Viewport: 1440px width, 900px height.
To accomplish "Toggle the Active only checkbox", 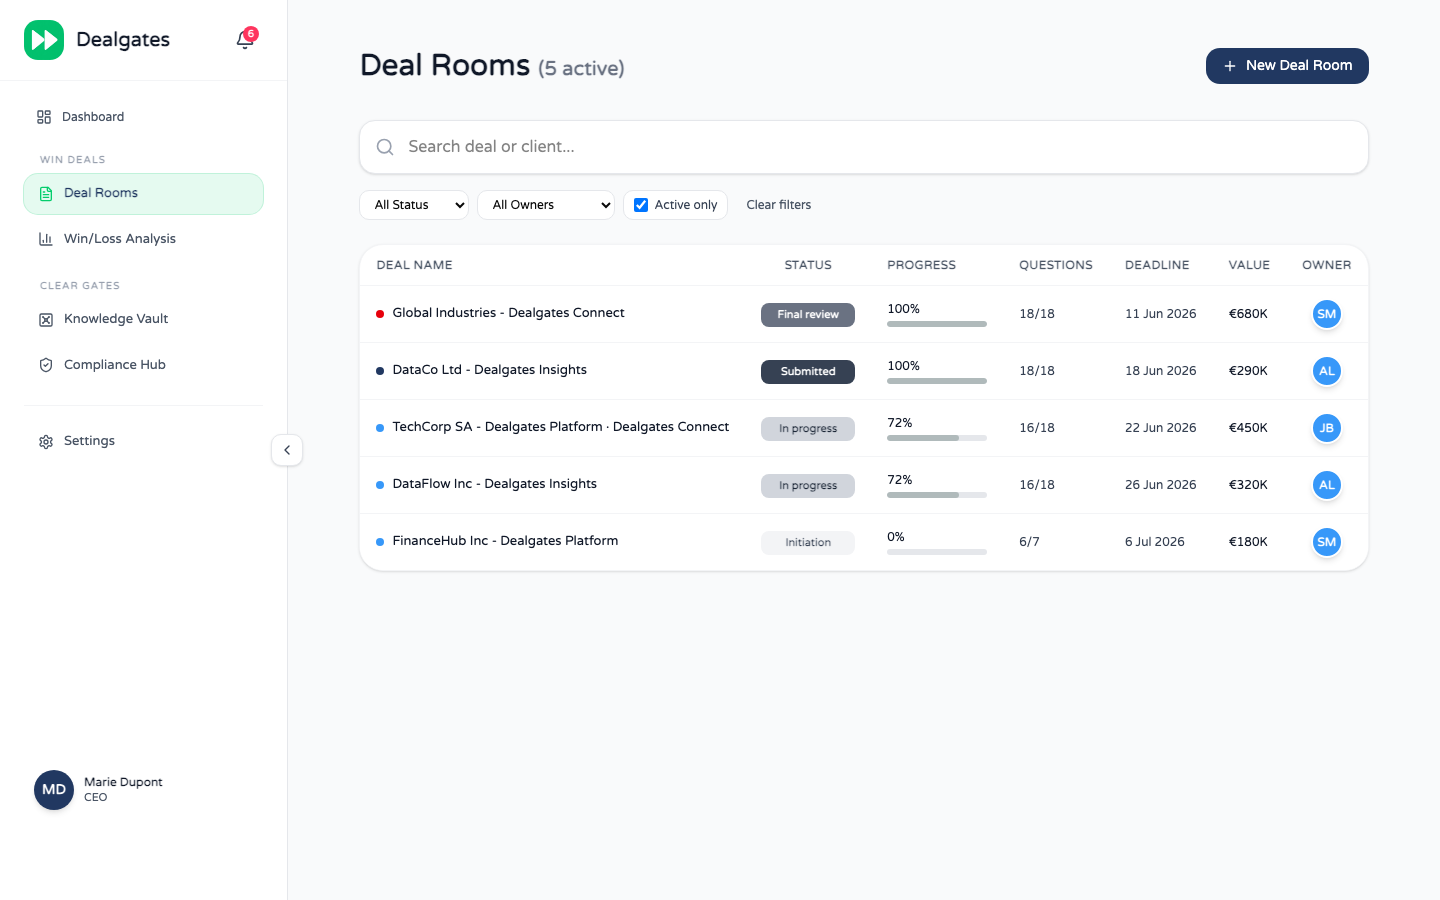I will (641, 205).
